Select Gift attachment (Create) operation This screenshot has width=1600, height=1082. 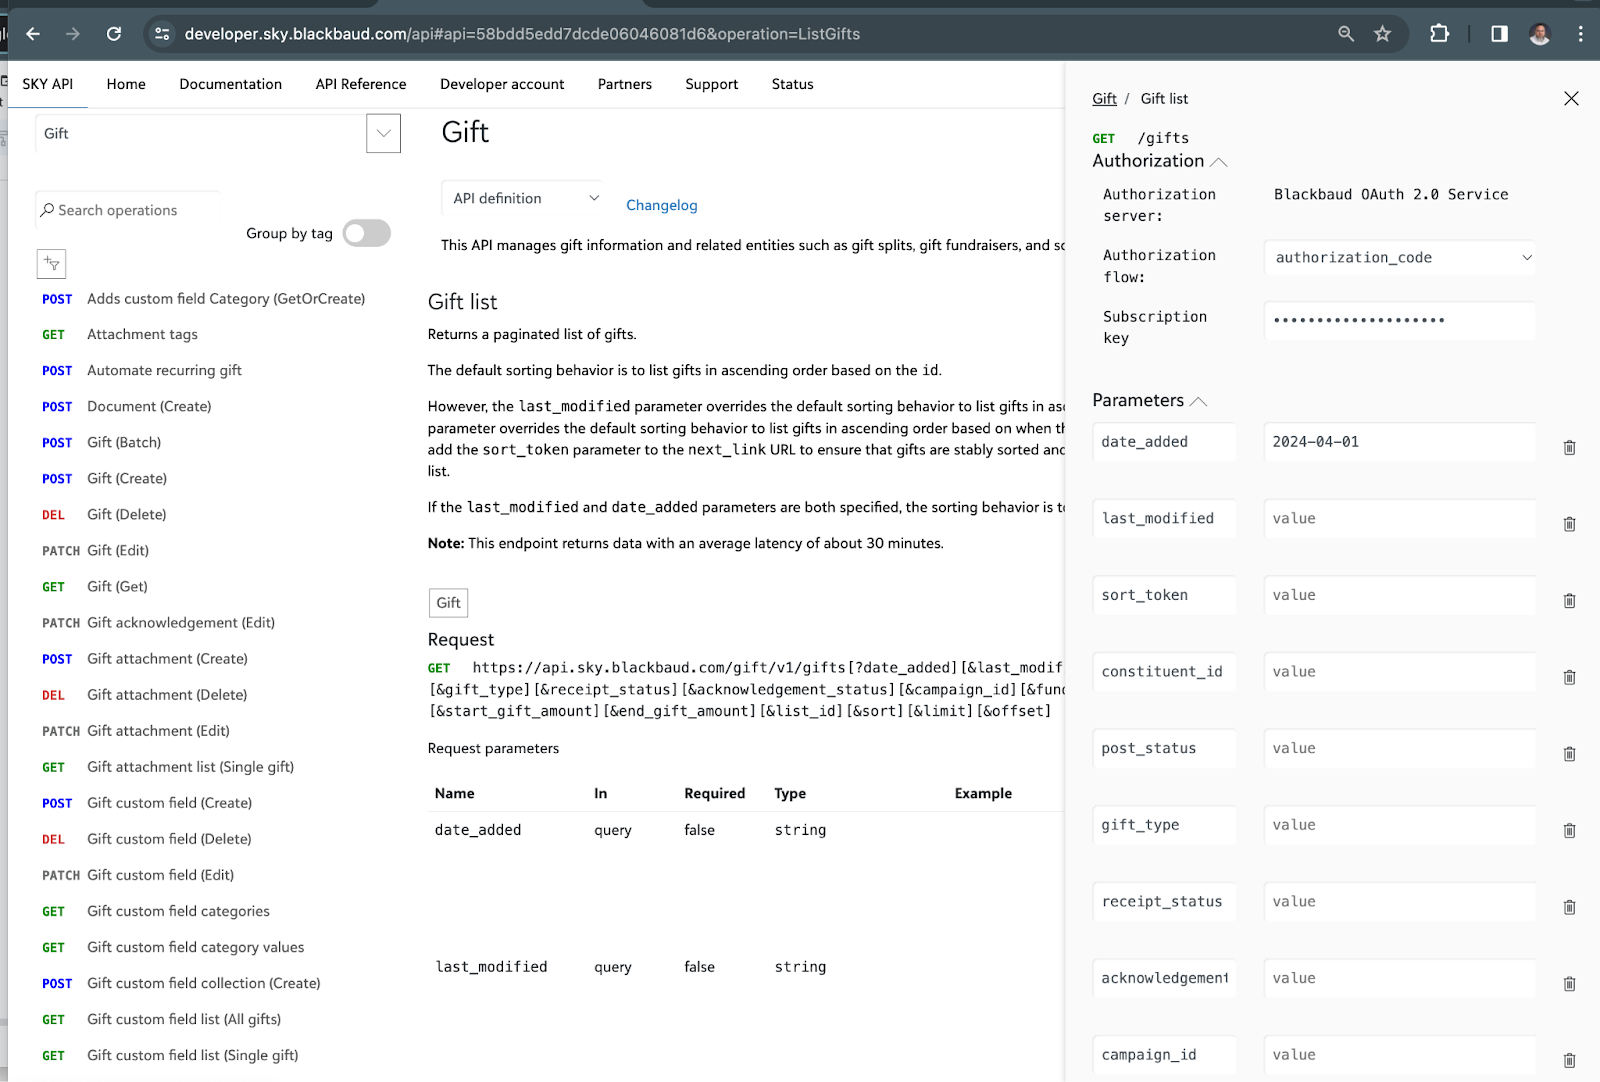(x=167, y=659)
